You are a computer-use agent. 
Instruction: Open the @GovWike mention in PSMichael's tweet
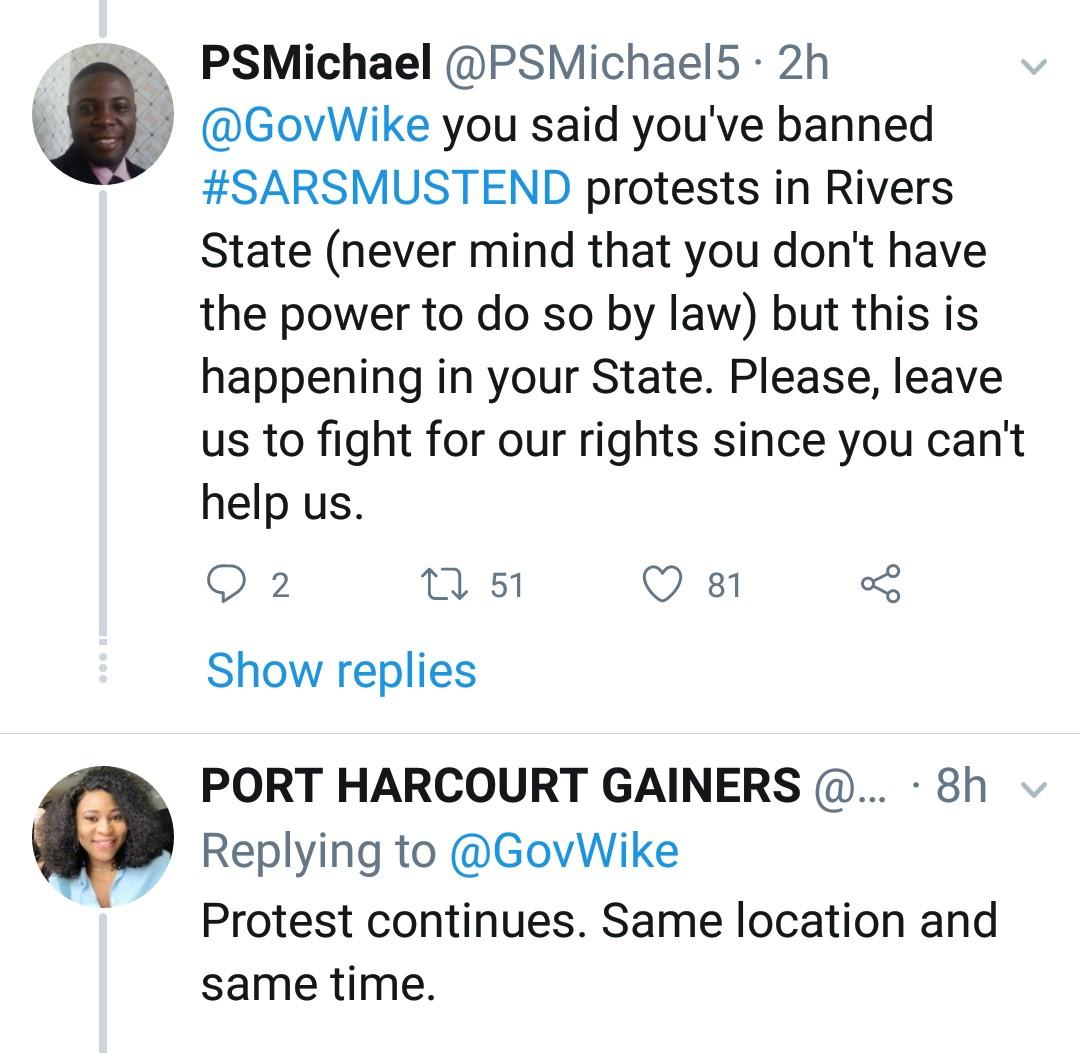315,126
